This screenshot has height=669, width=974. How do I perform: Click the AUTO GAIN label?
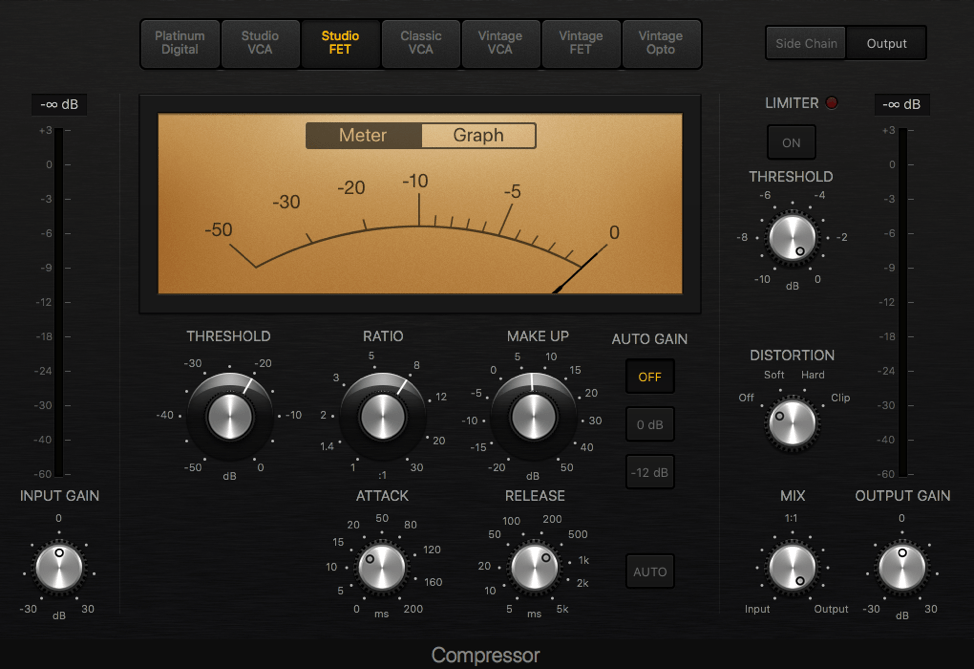(650, 339)
